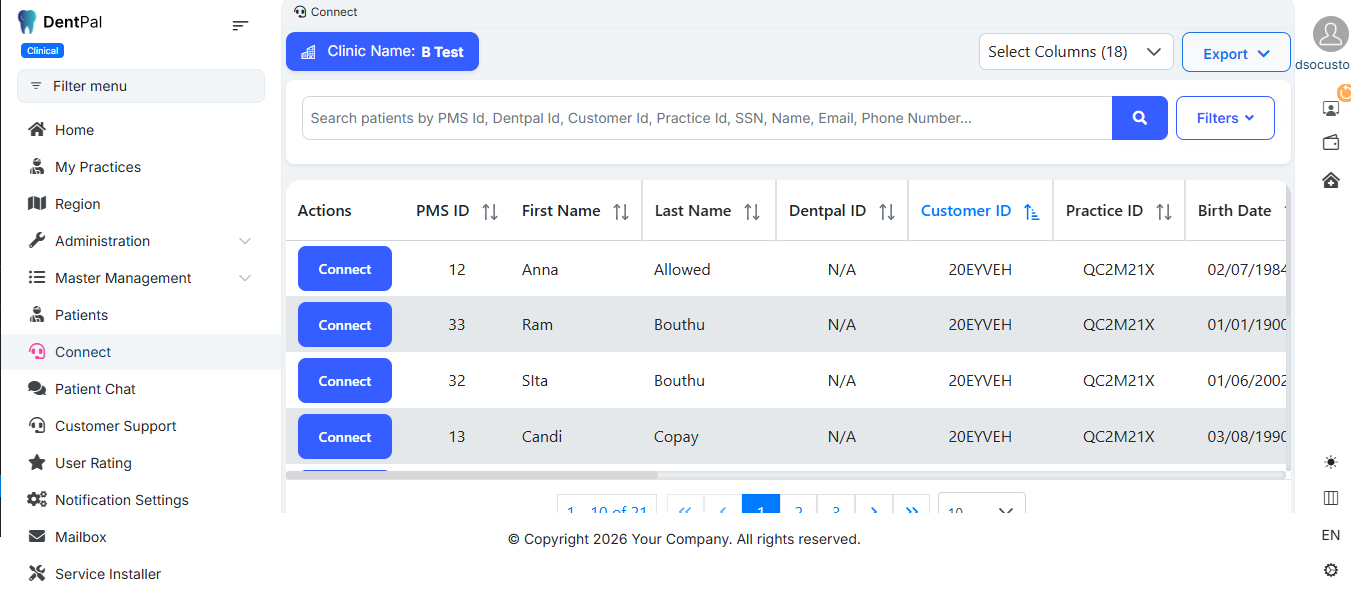The width and height of the screenshot is (1351, 596).
Task: Open Patient Chat in sidebar
Action: click(x=95, y=389)
